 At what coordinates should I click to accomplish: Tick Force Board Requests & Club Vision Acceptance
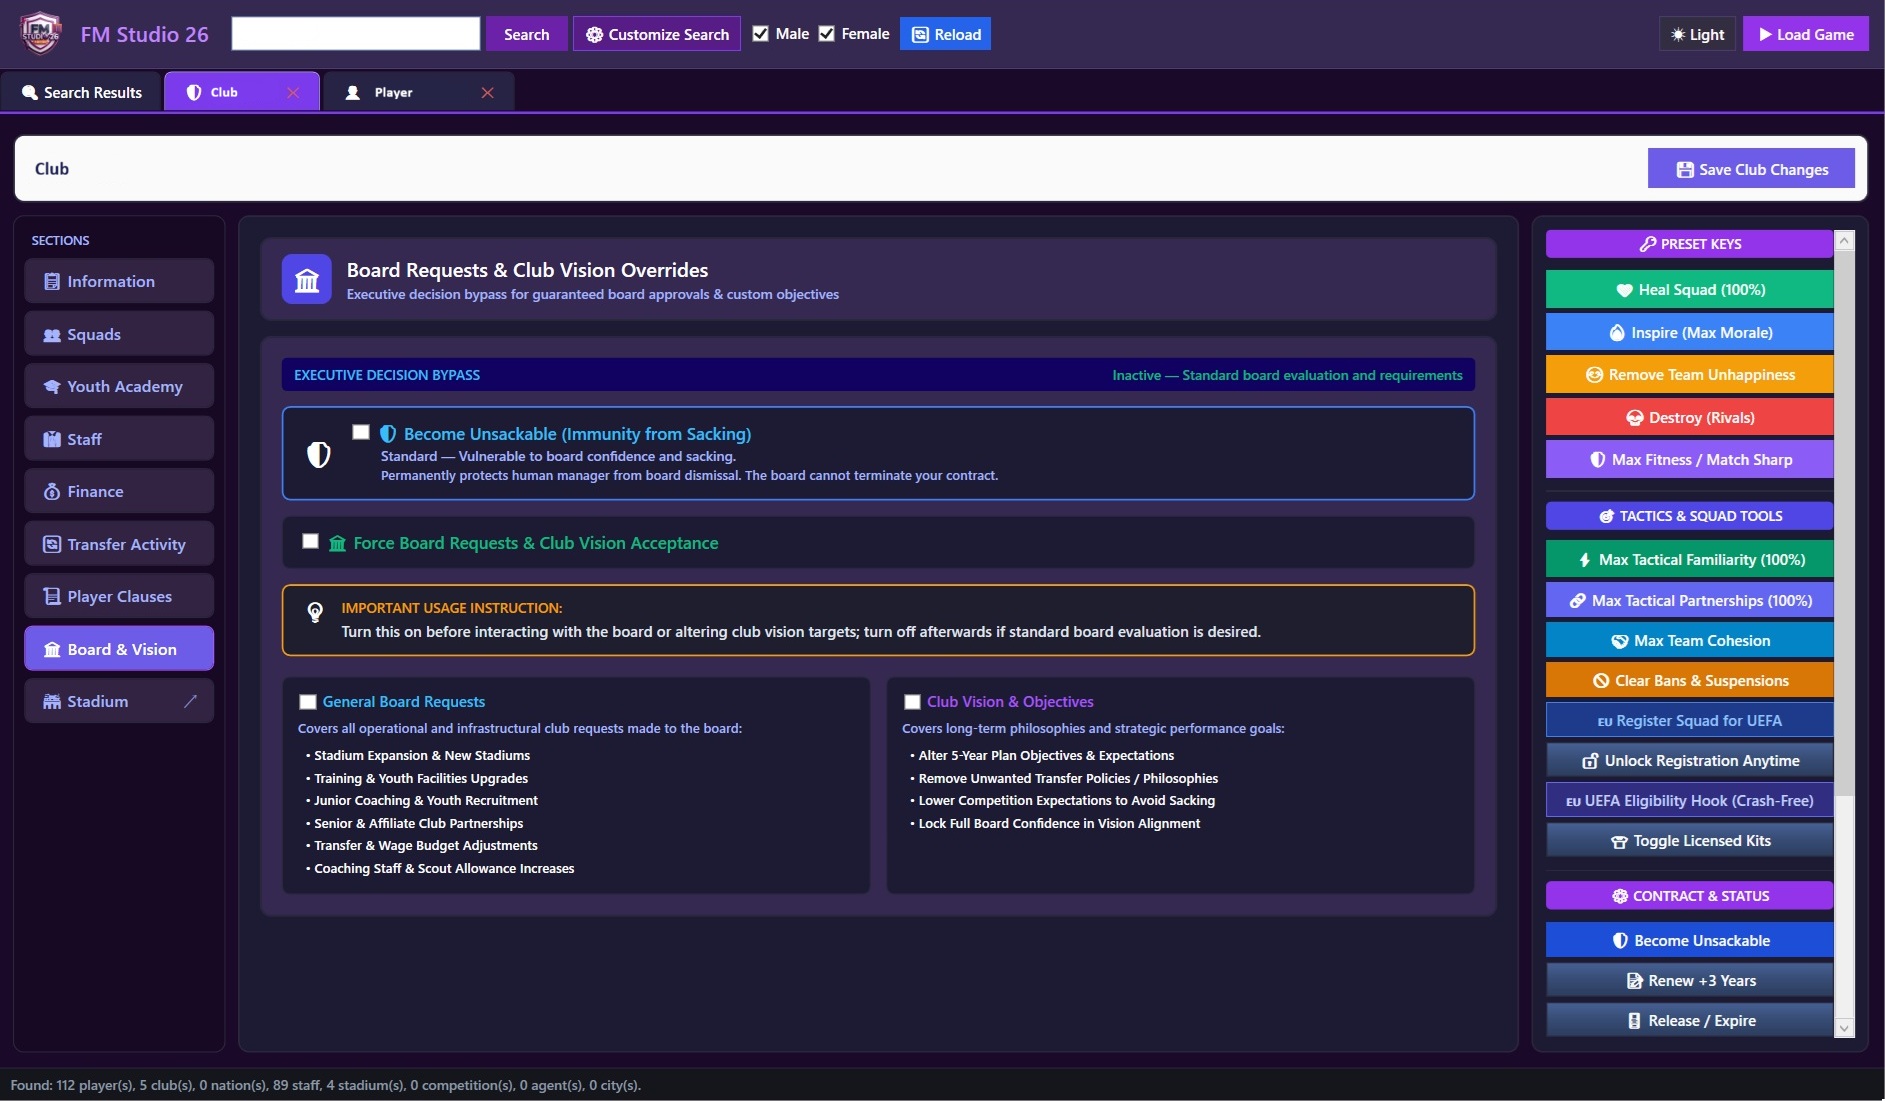click(310, 541)
